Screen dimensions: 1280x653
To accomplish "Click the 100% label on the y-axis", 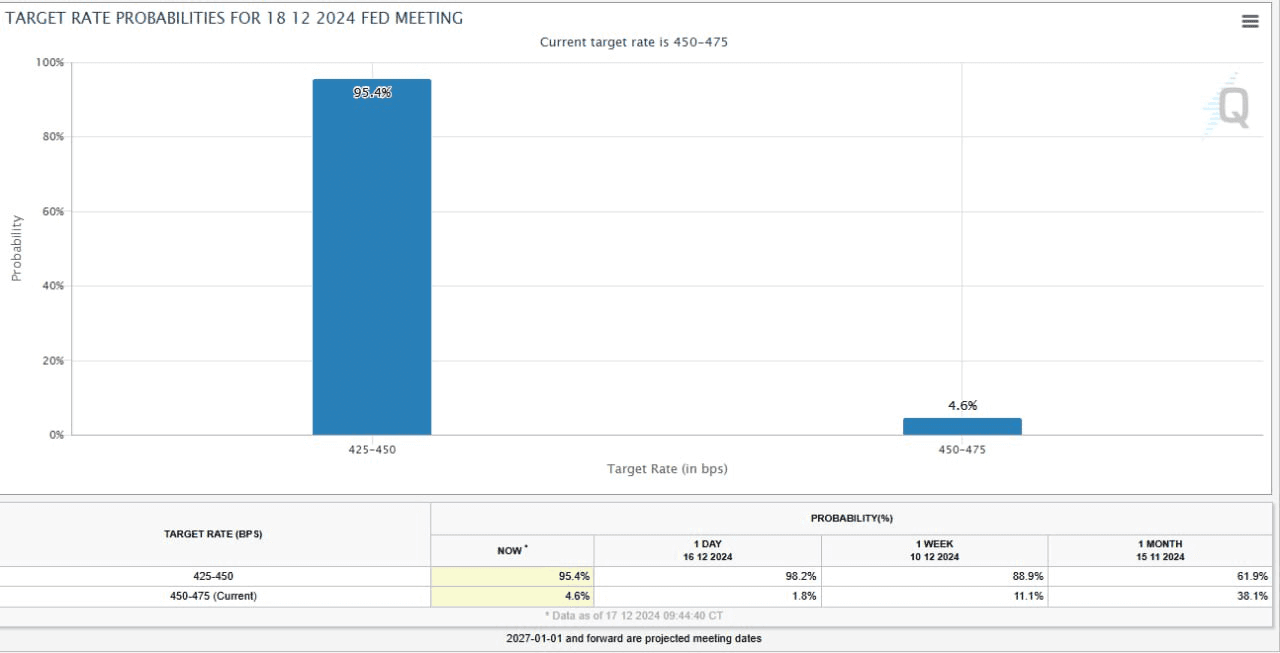I will point(50,62).
